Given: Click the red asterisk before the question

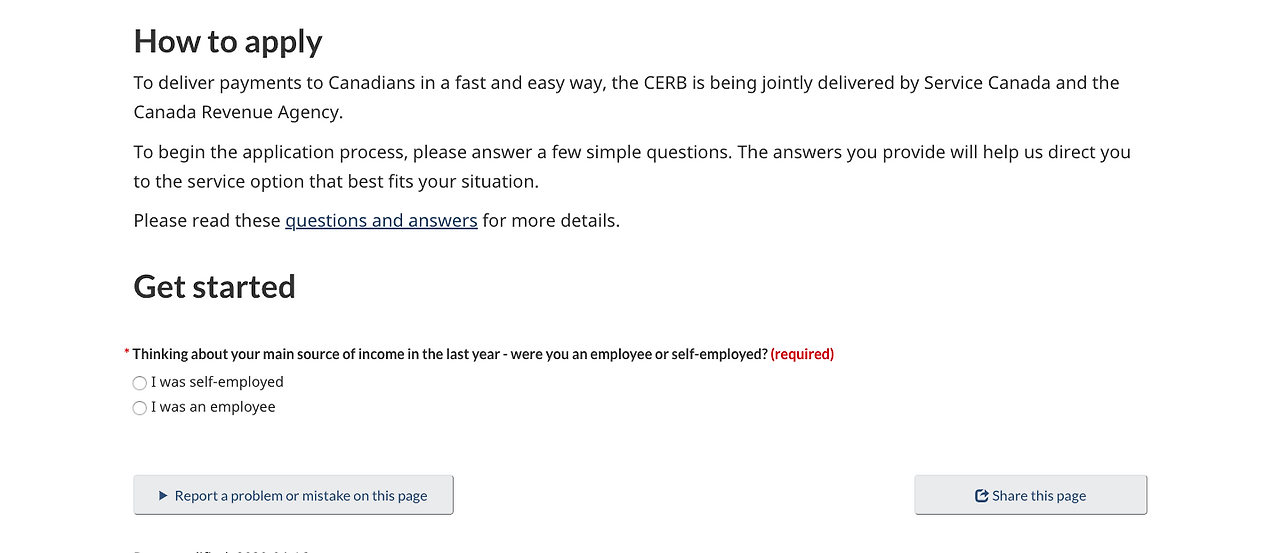Looking at the screenshot, I should [x=127, y=353].
